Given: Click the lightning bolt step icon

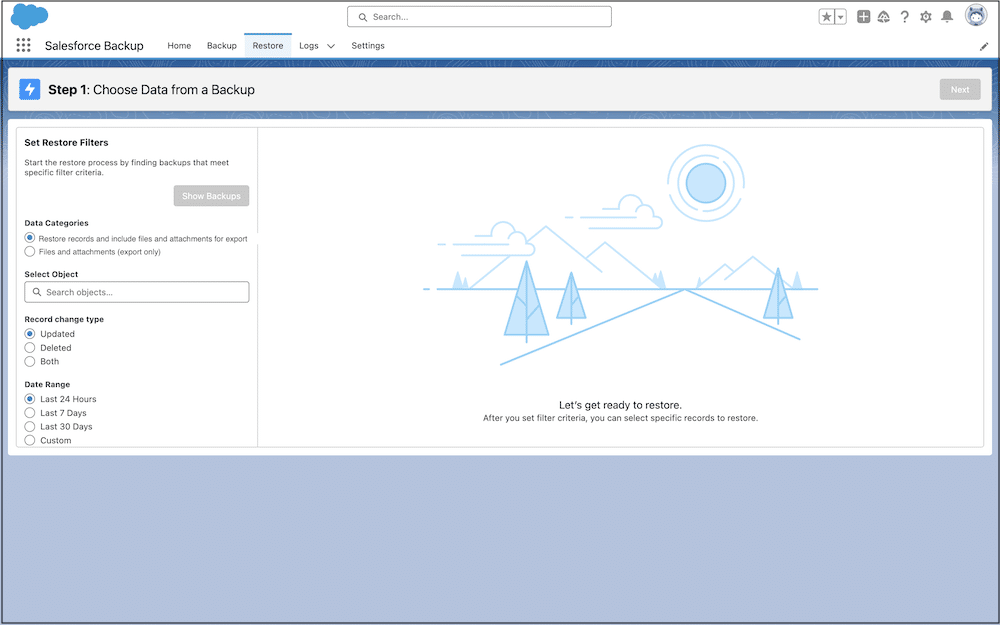Looking at the screenshot, I should pos(29,89).
